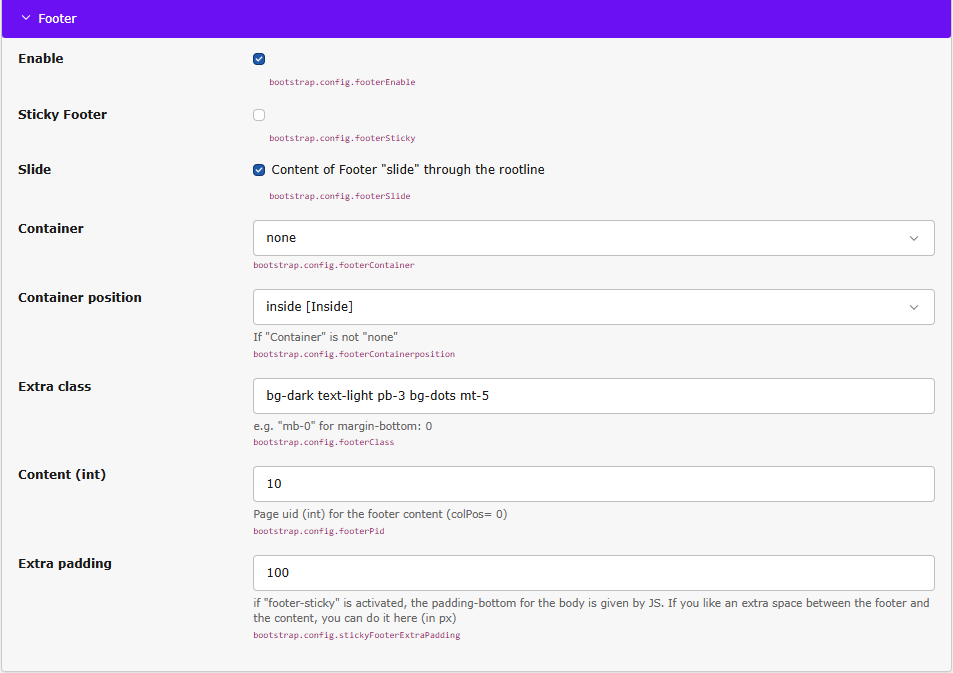Uncheck the Slide checkbox
This screenshot has width=953, height=673.
coord(259,170)
